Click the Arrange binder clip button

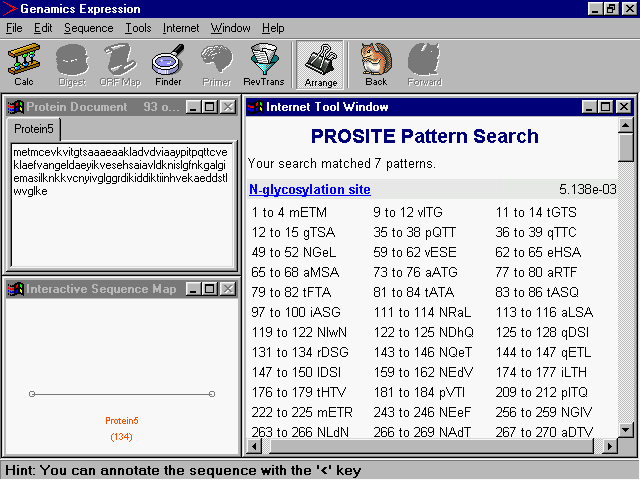pos(320,65)
